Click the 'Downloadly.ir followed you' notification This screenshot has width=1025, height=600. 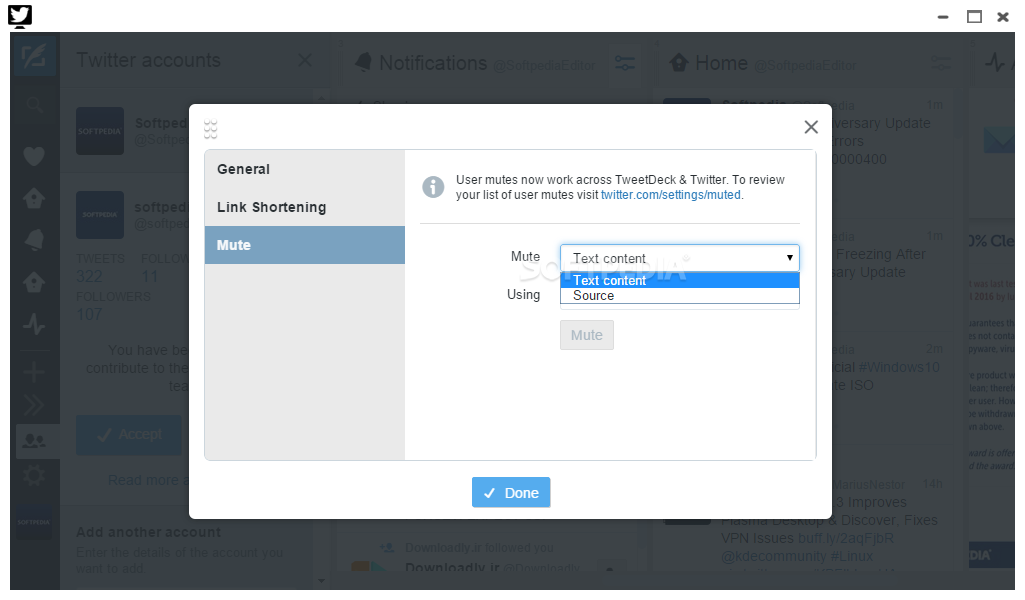coord(479,548)
